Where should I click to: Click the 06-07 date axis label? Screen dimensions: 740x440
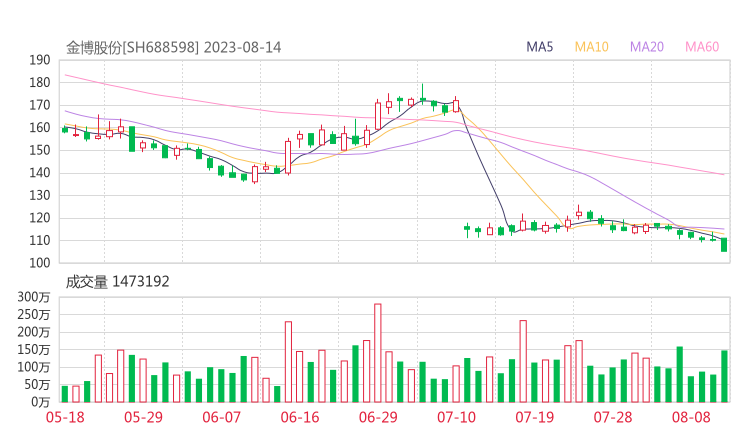pyautogui.click(x=221, y=417)
